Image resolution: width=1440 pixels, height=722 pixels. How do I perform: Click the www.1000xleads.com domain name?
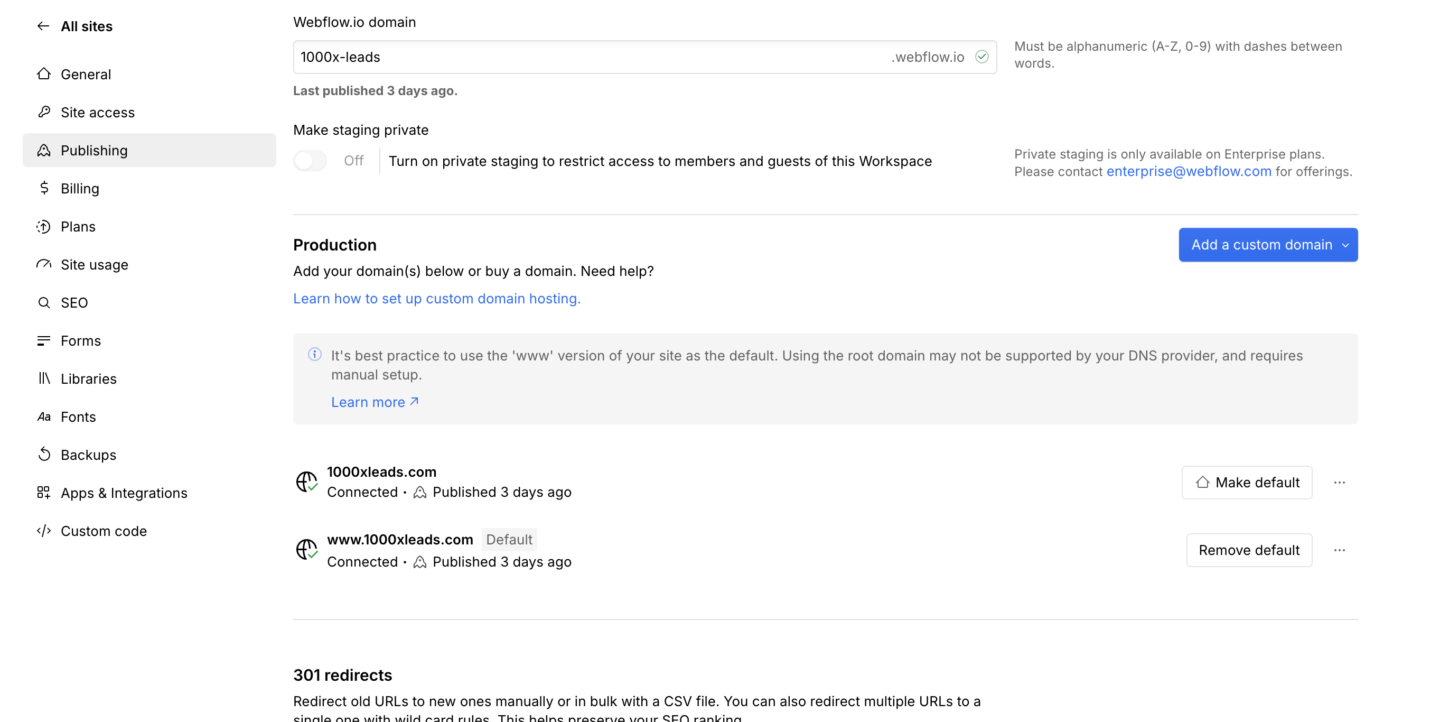[400, 539]
